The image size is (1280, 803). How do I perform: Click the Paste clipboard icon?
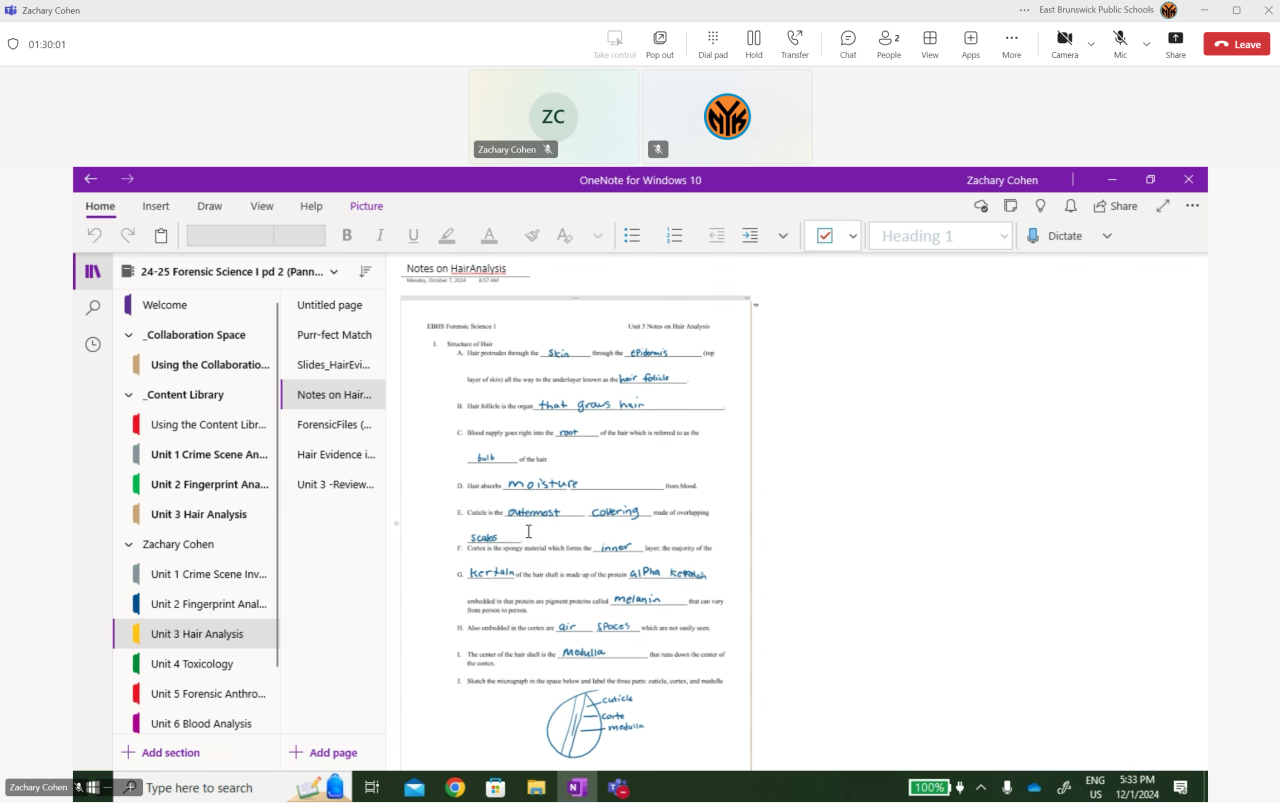click(161, 236)
